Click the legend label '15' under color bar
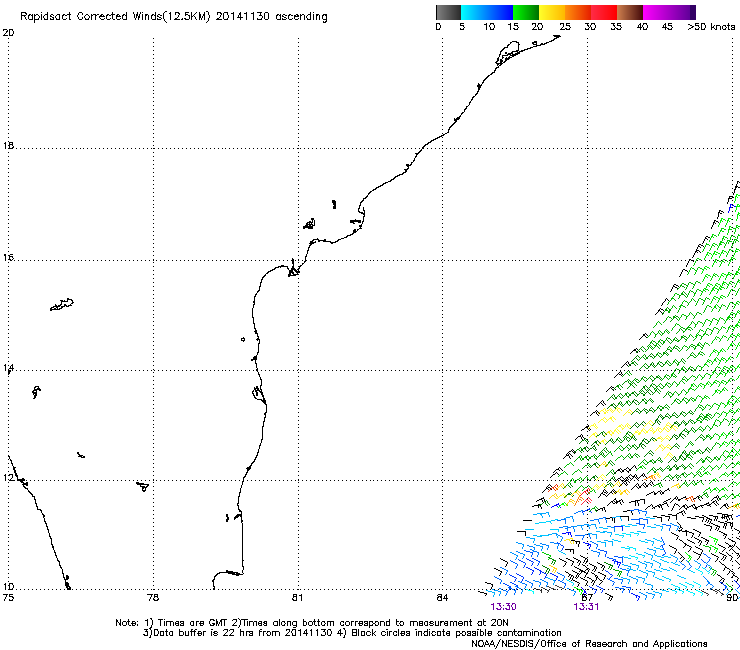740x650 pixels. coord(513,27)
